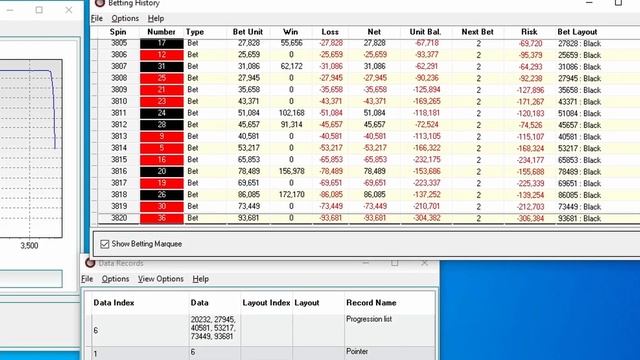Click the Spin column header
Image resolution: width=640 pixels, height=360 pixels.
pos(118,32)
